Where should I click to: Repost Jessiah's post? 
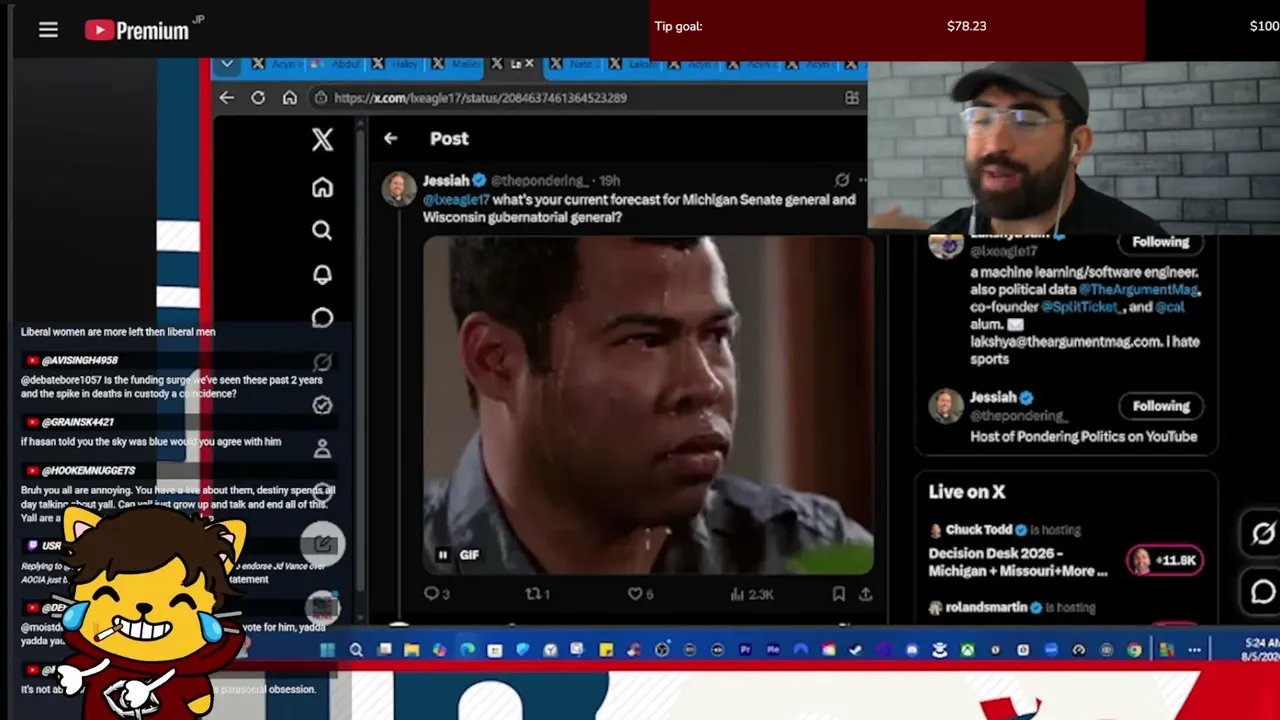[538, 594]
